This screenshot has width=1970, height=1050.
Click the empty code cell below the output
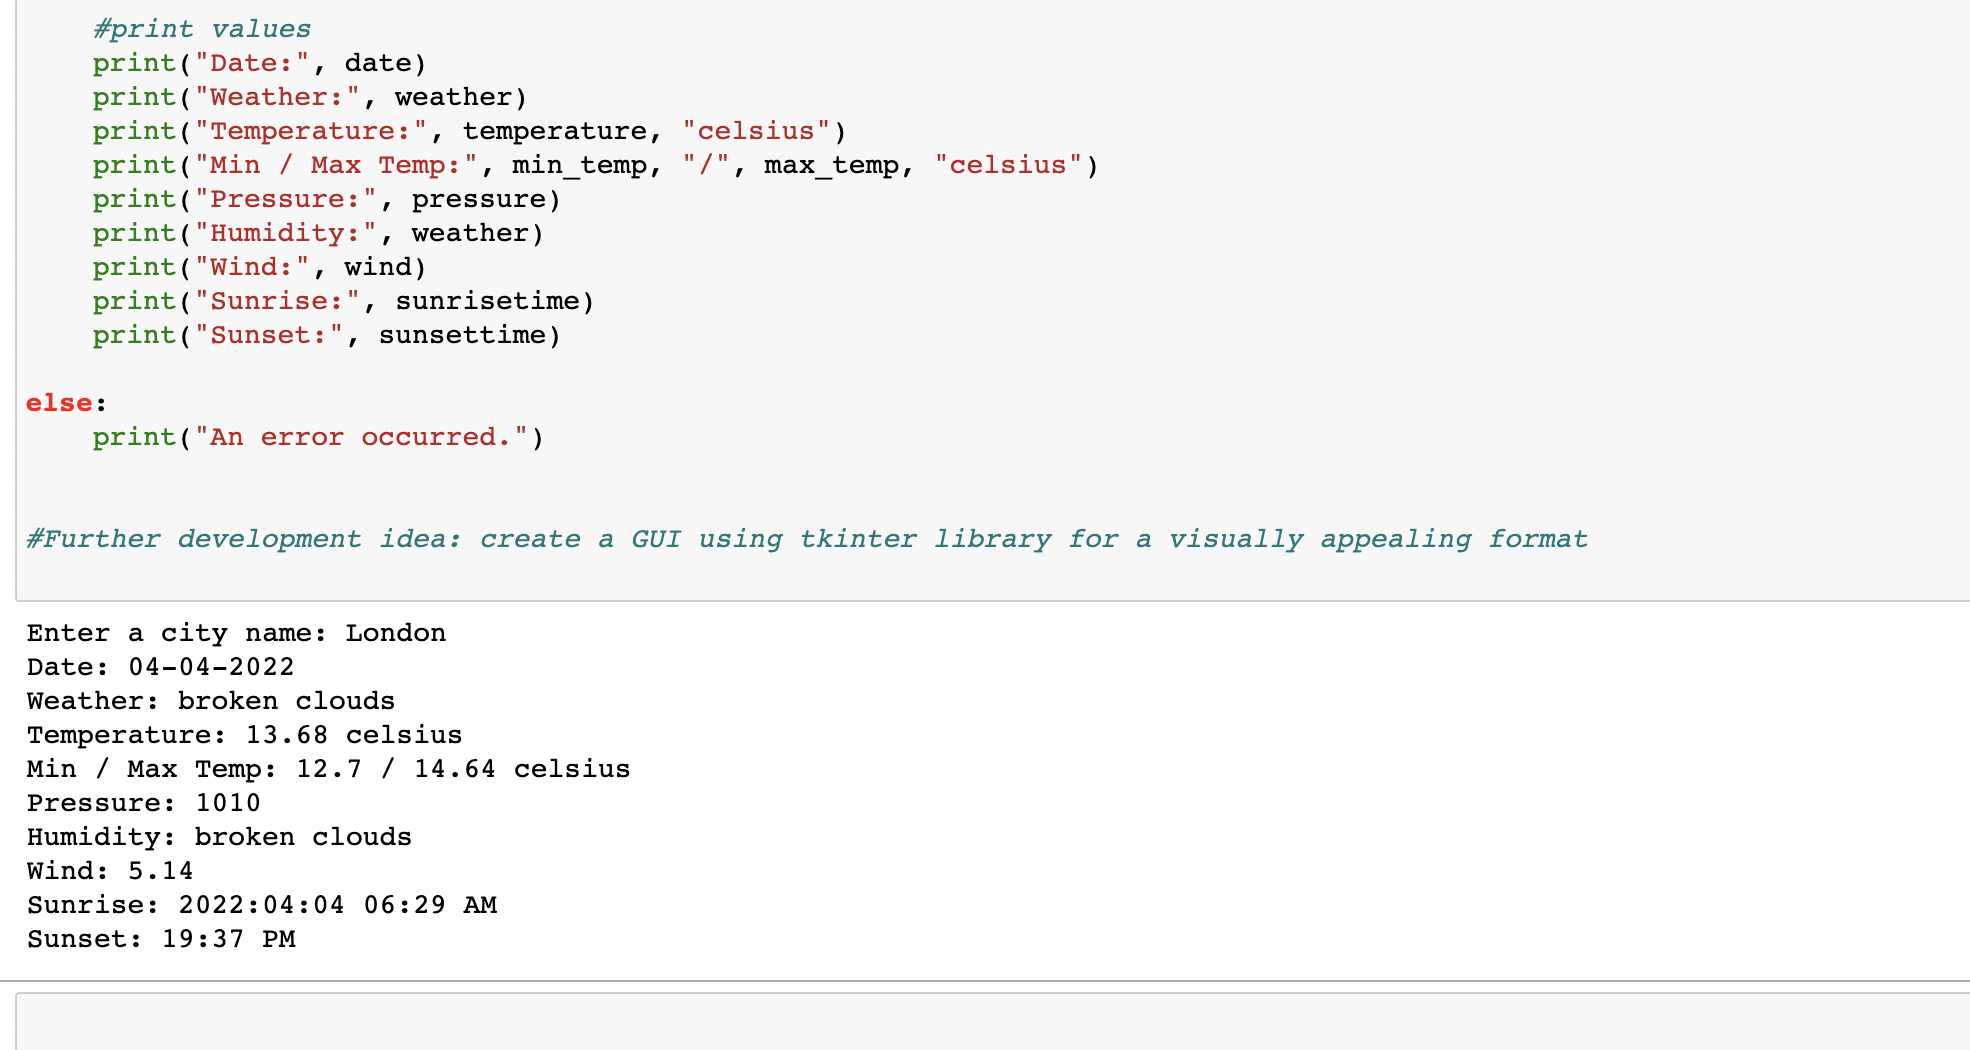990,1022
